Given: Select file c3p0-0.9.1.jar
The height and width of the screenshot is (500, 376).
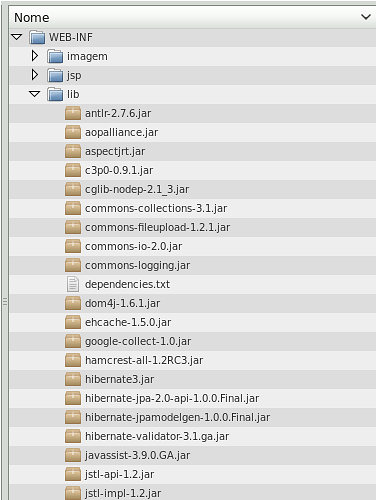Looking at the screenshot, I should (119, 170).
